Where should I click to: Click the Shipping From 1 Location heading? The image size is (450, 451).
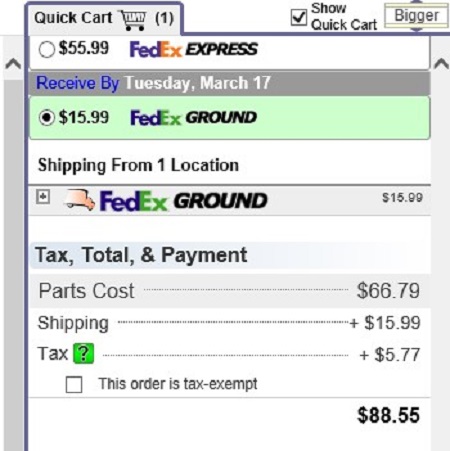138,165
